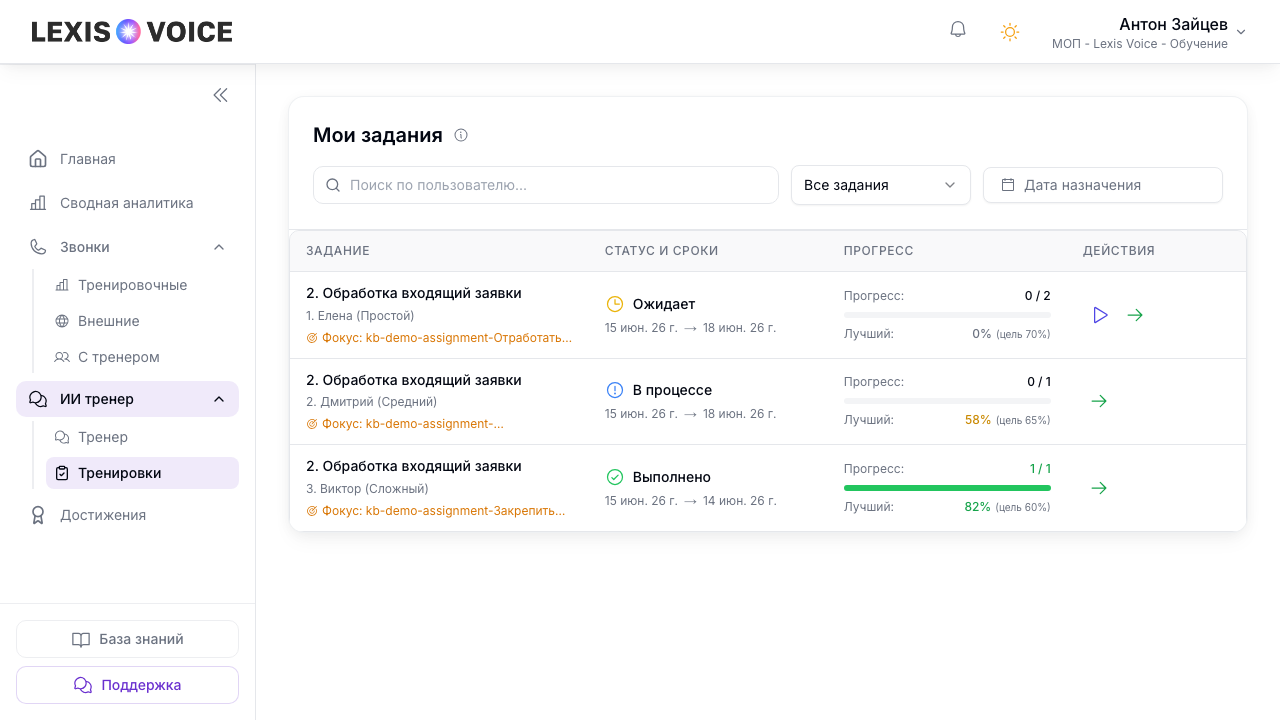Image resolution: width=1280 pixels, height=720 pixels.
Task: Open the Дата назначения date picker
Action: [x=1103, y=185]
